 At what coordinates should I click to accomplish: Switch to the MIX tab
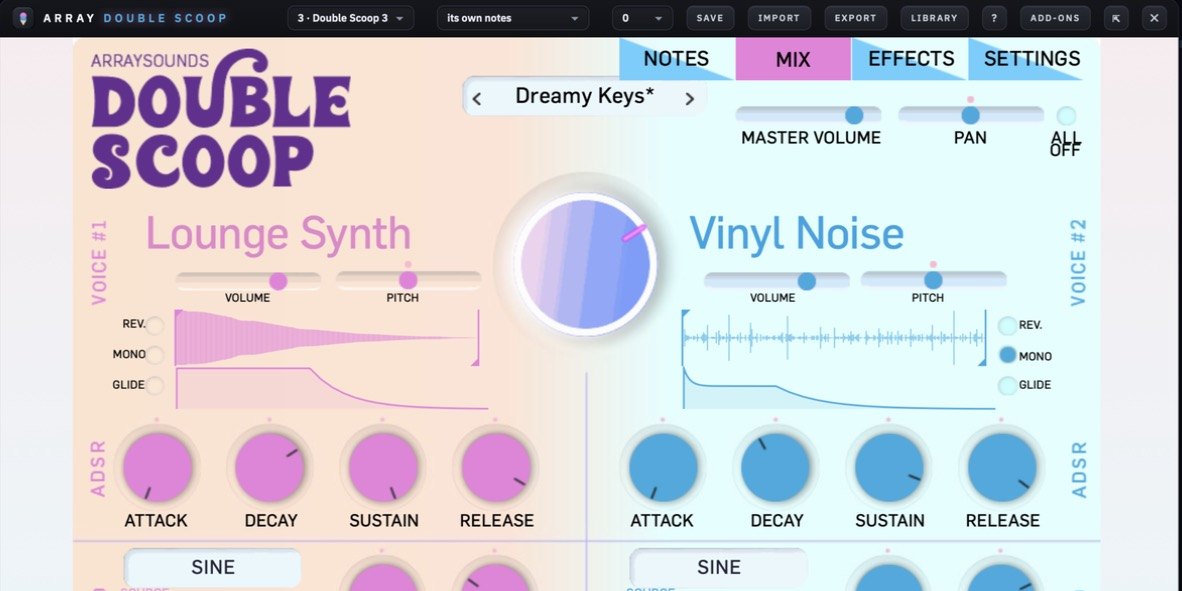pyautogui.click(x=793, y=59)
